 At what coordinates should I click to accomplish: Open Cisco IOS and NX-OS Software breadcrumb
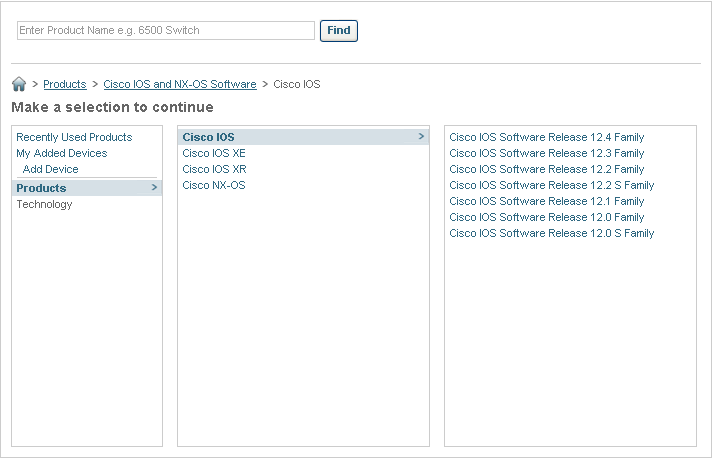coord(180,84)
